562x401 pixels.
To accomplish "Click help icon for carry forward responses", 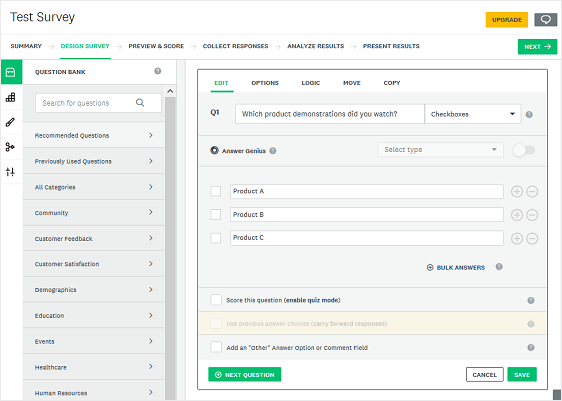I will click(531, 324).
